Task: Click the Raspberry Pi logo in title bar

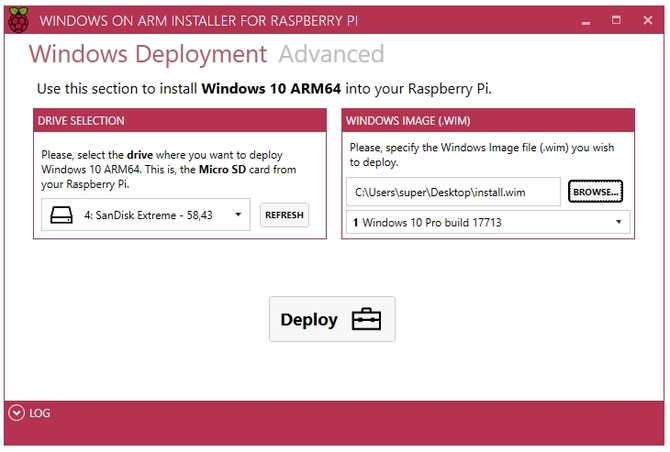Action: tap(18, 20)
